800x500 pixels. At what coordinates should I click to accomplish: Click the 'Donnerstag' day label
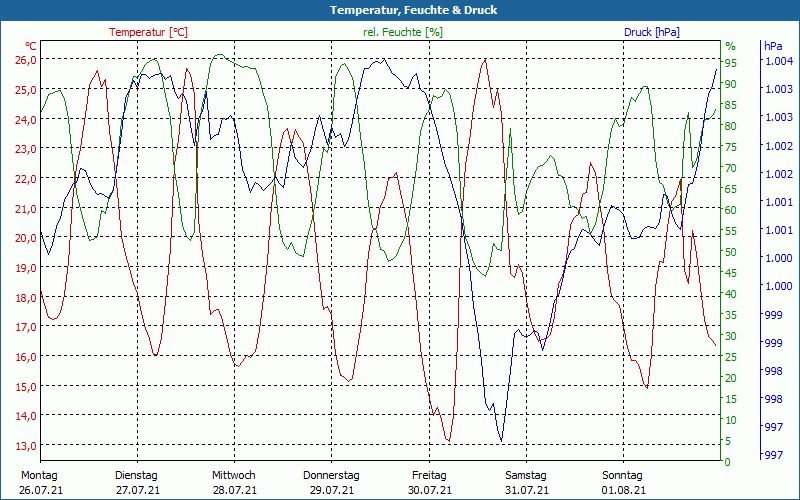click(331, 475)
